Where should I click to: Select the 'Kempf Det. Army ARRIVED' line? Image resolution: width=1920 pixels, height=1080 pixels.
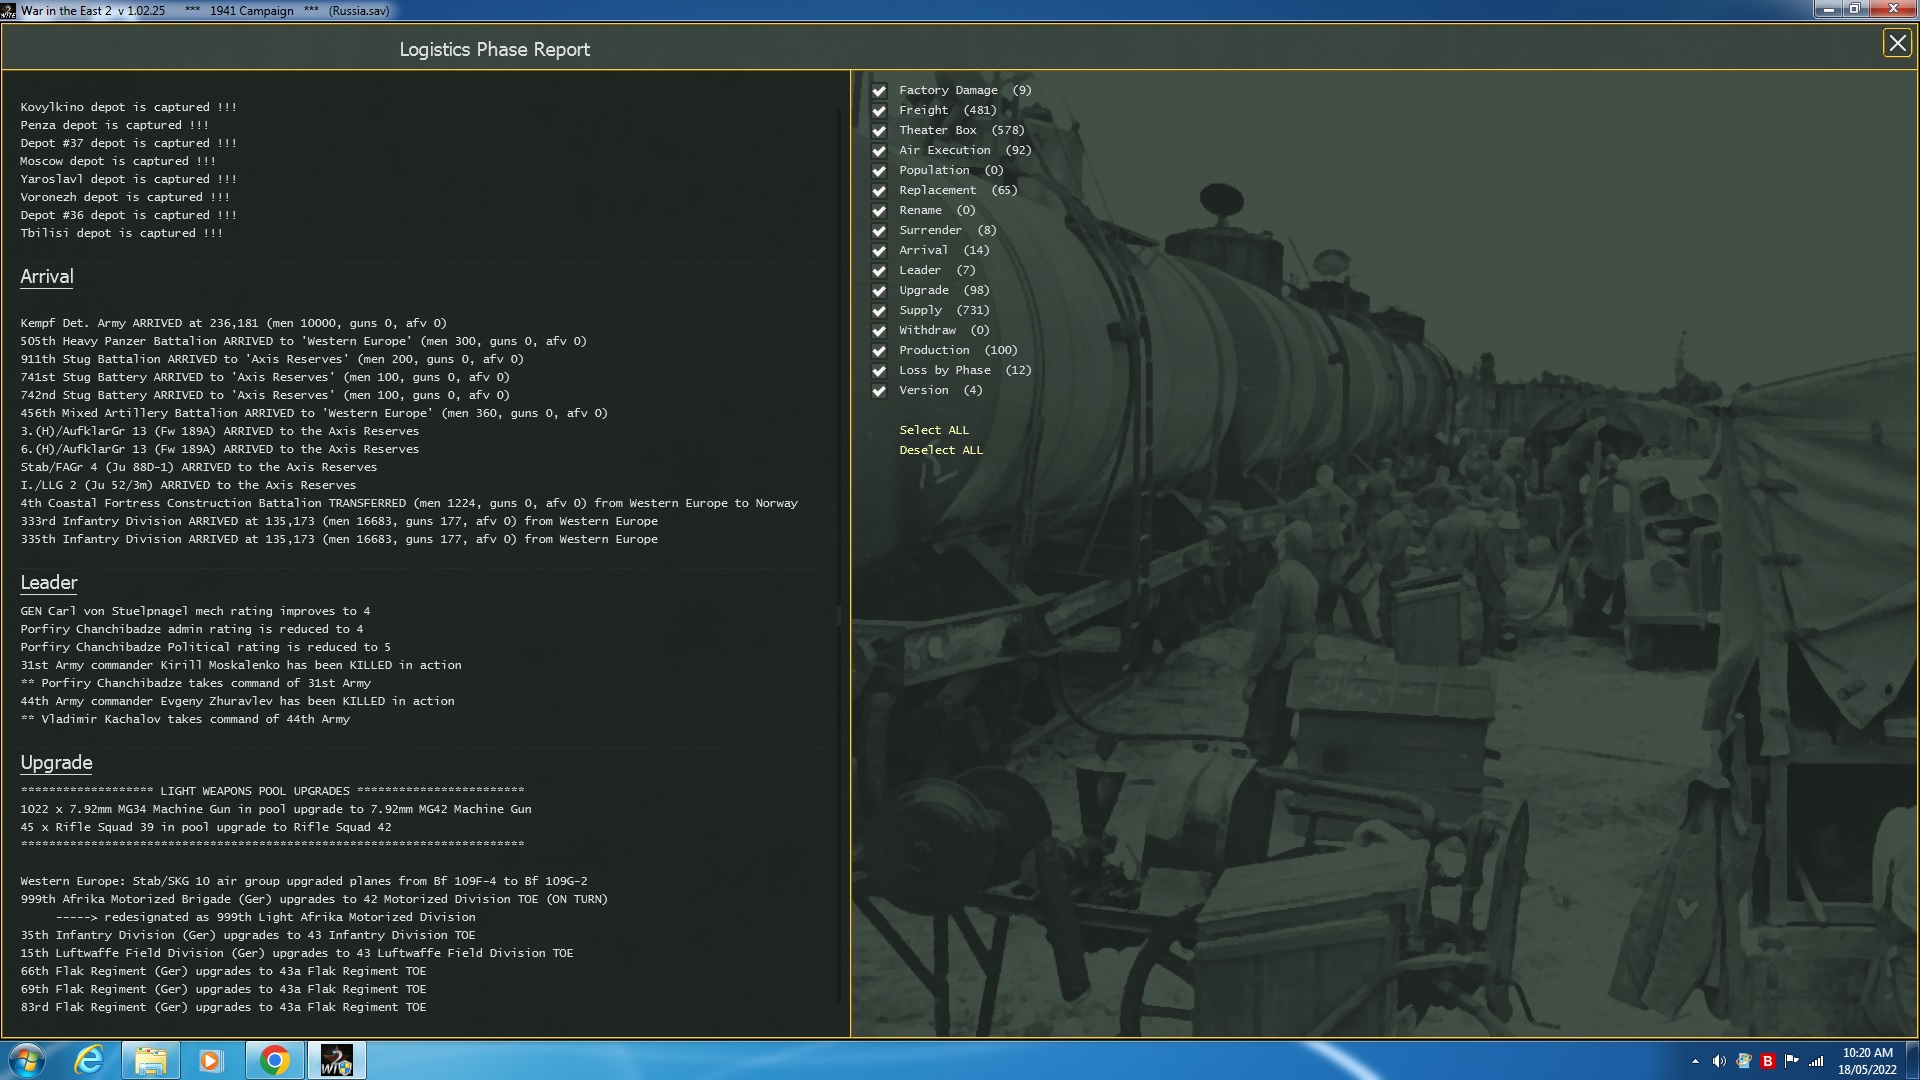tap(233, 323)
